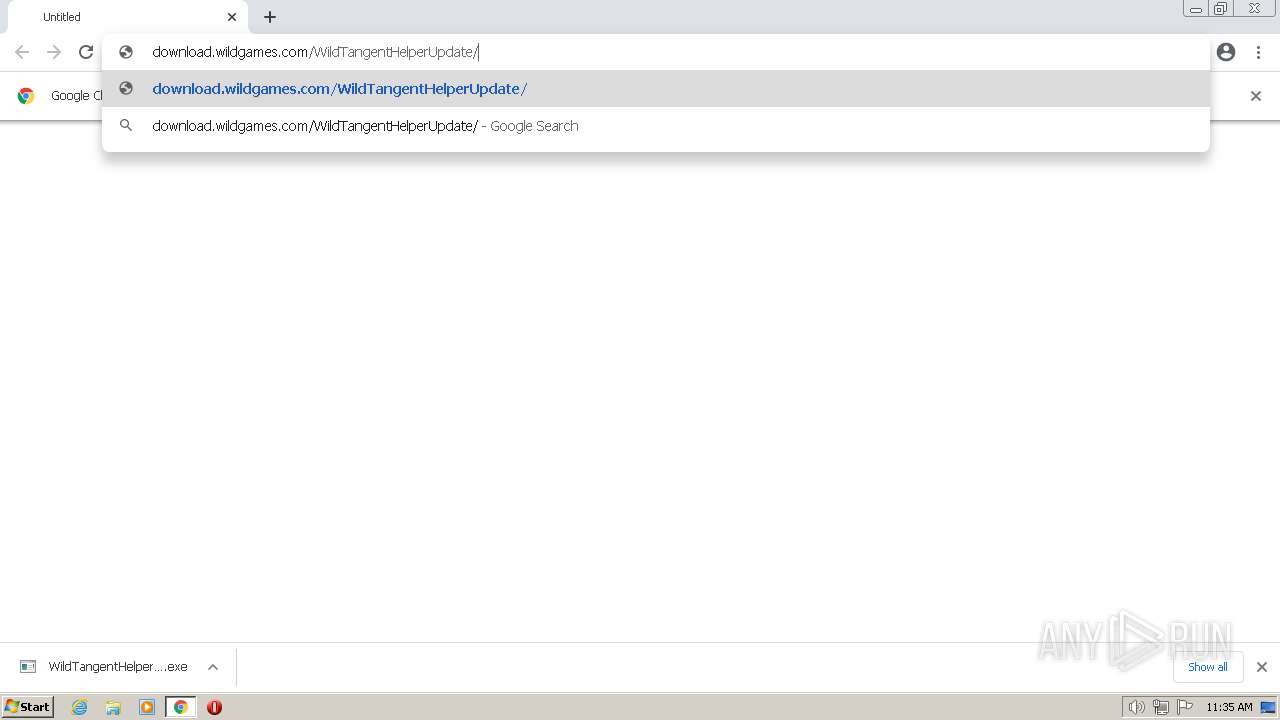Launch Internet Explorer from taskbar
The image size is (1280, 720).
(80, 707)
